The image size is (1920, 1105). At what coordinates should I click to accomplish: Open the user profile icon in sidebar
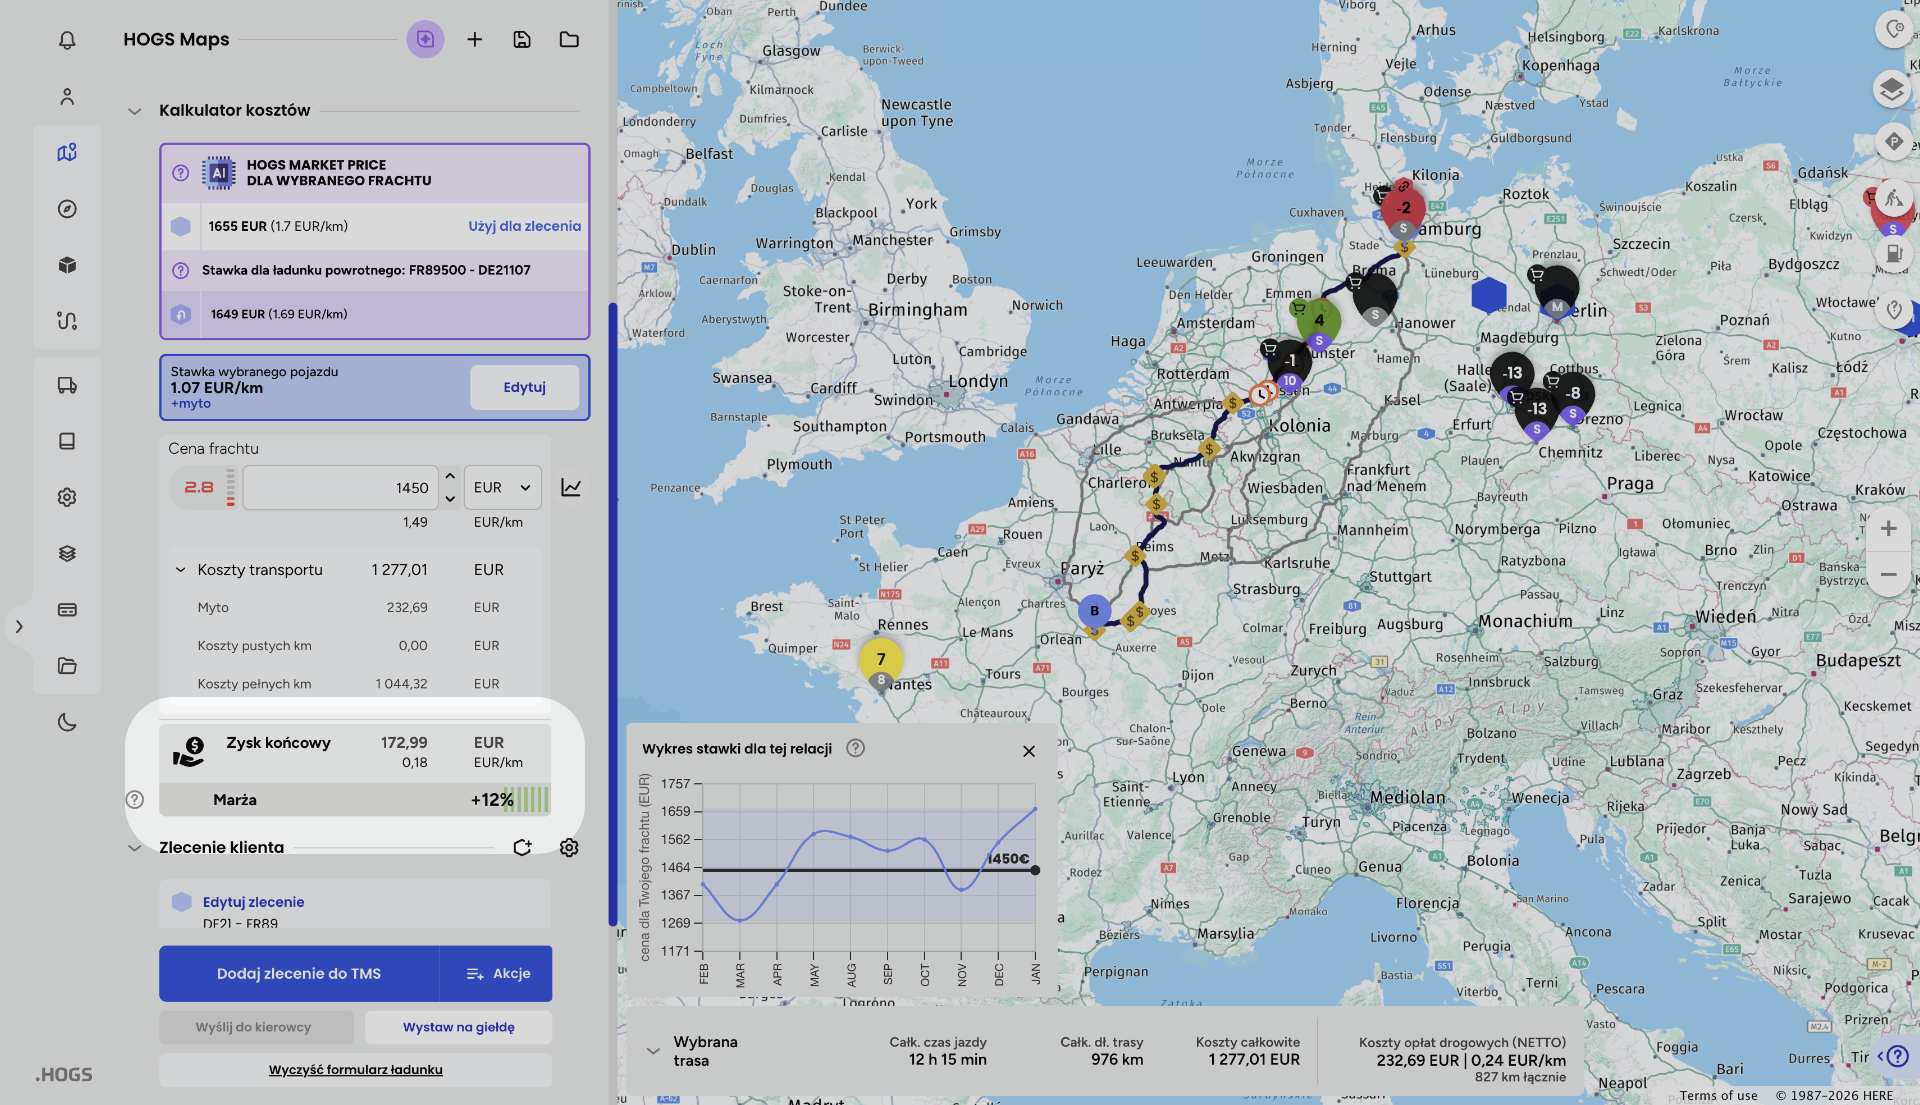[x=67, y=97]
